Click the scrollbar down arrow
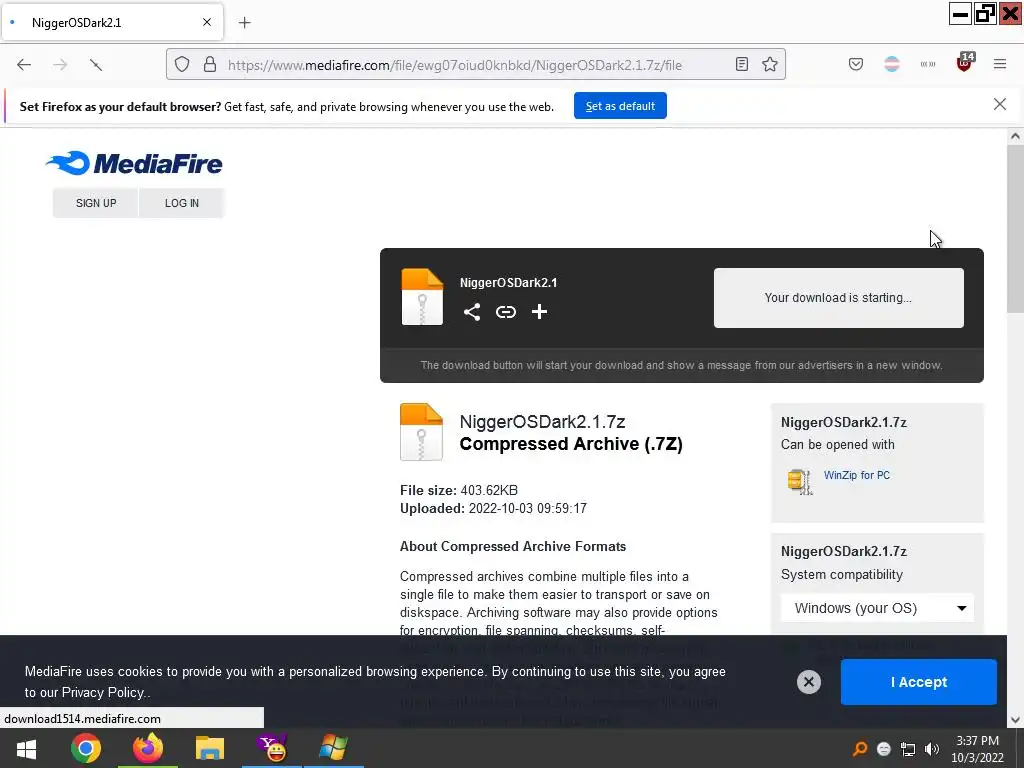The height and width of the screenshot is (768, 1024). [1015, 720]
